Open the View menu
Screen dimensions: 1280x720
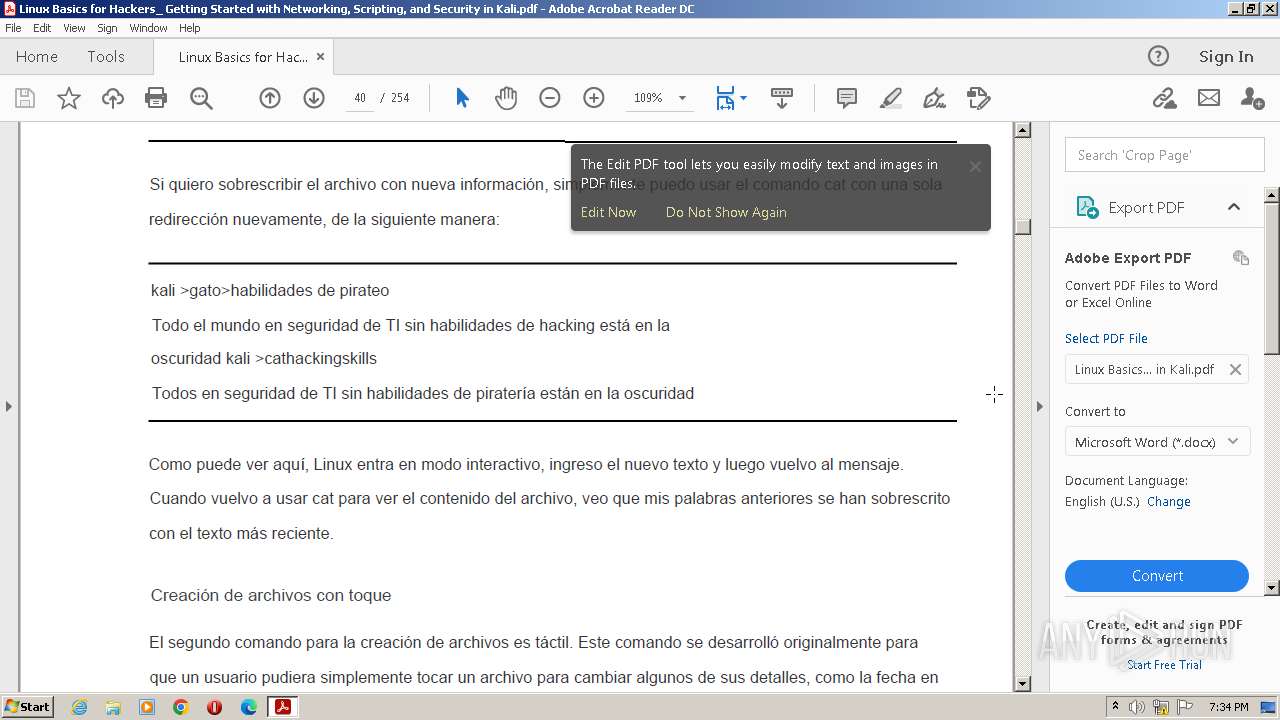pyautogui.click(x=74, y=28)
